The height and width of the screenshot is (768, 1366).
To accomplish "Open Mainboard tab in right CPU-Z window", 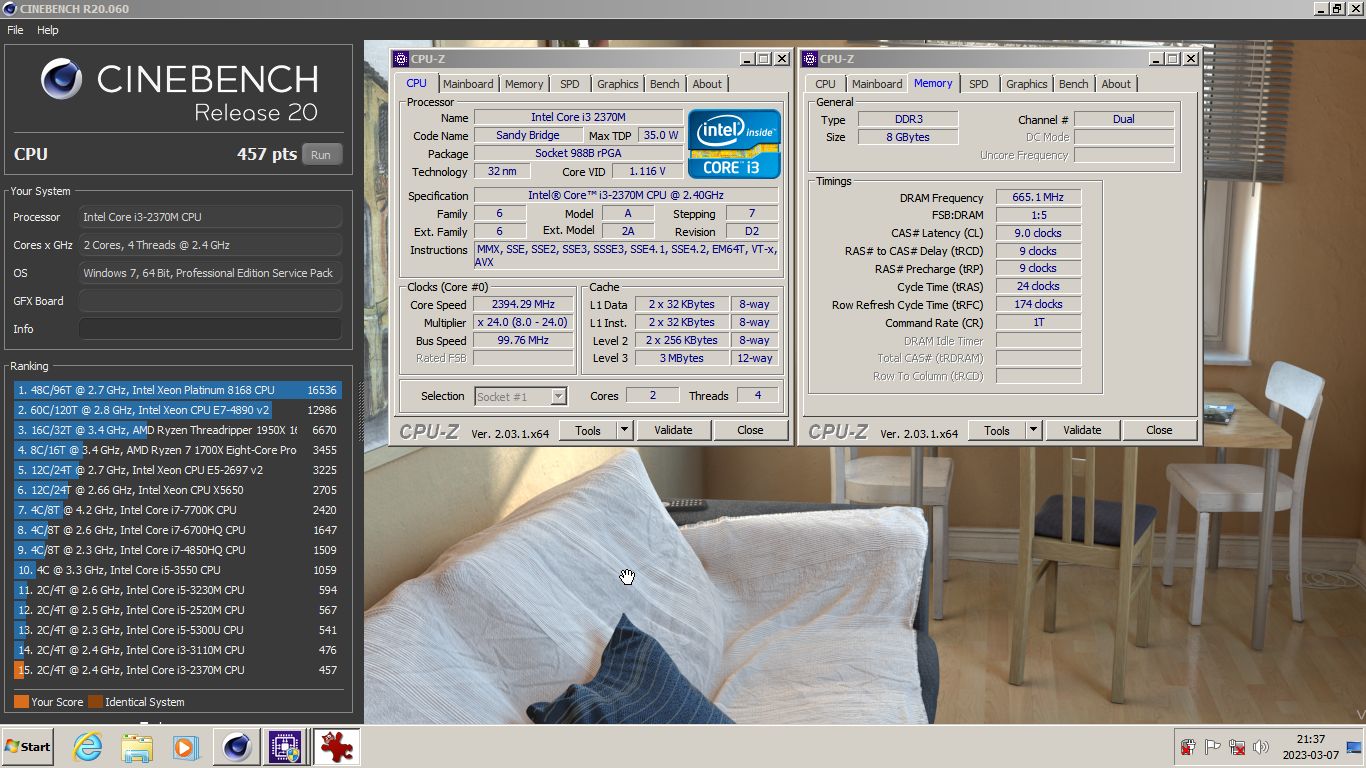I will [x=877, y=84].
